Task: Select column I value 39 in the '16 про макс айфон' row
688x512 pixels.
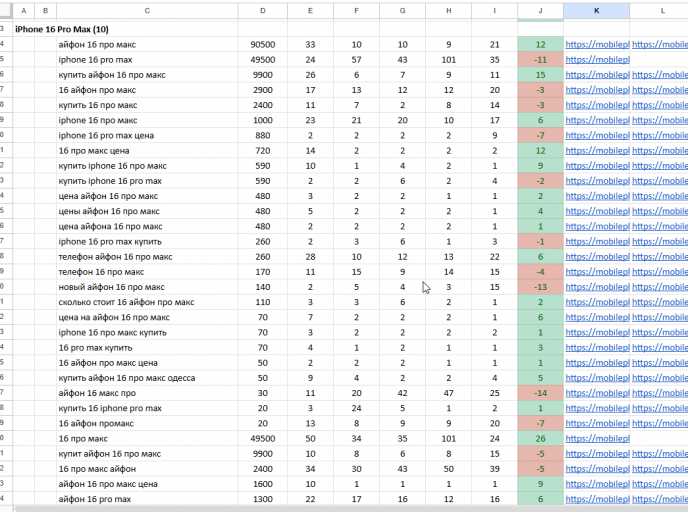Action: [494, 469]
